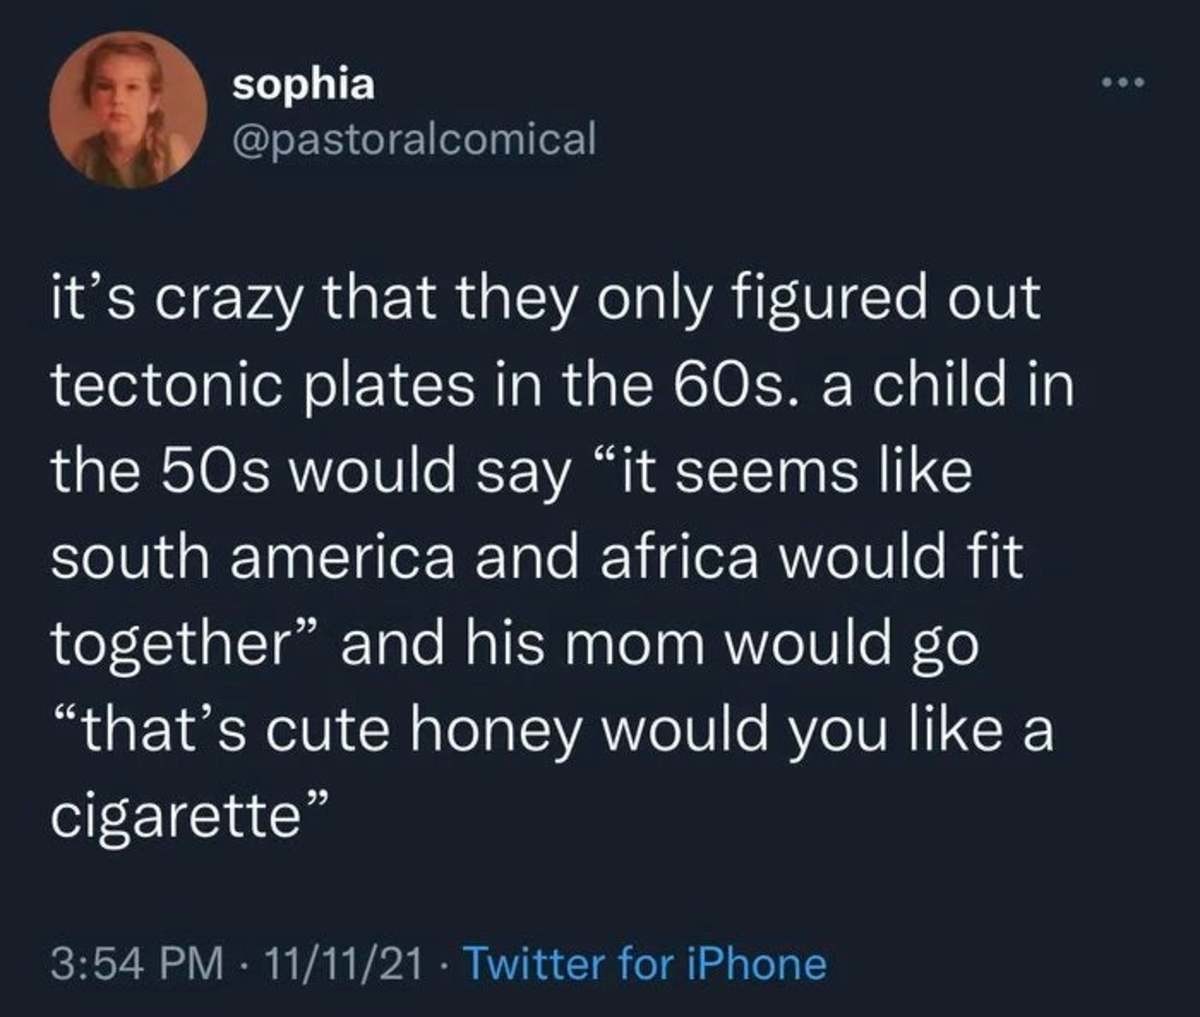Click the @pastoralcomical handle

click(x=413, y=138)
